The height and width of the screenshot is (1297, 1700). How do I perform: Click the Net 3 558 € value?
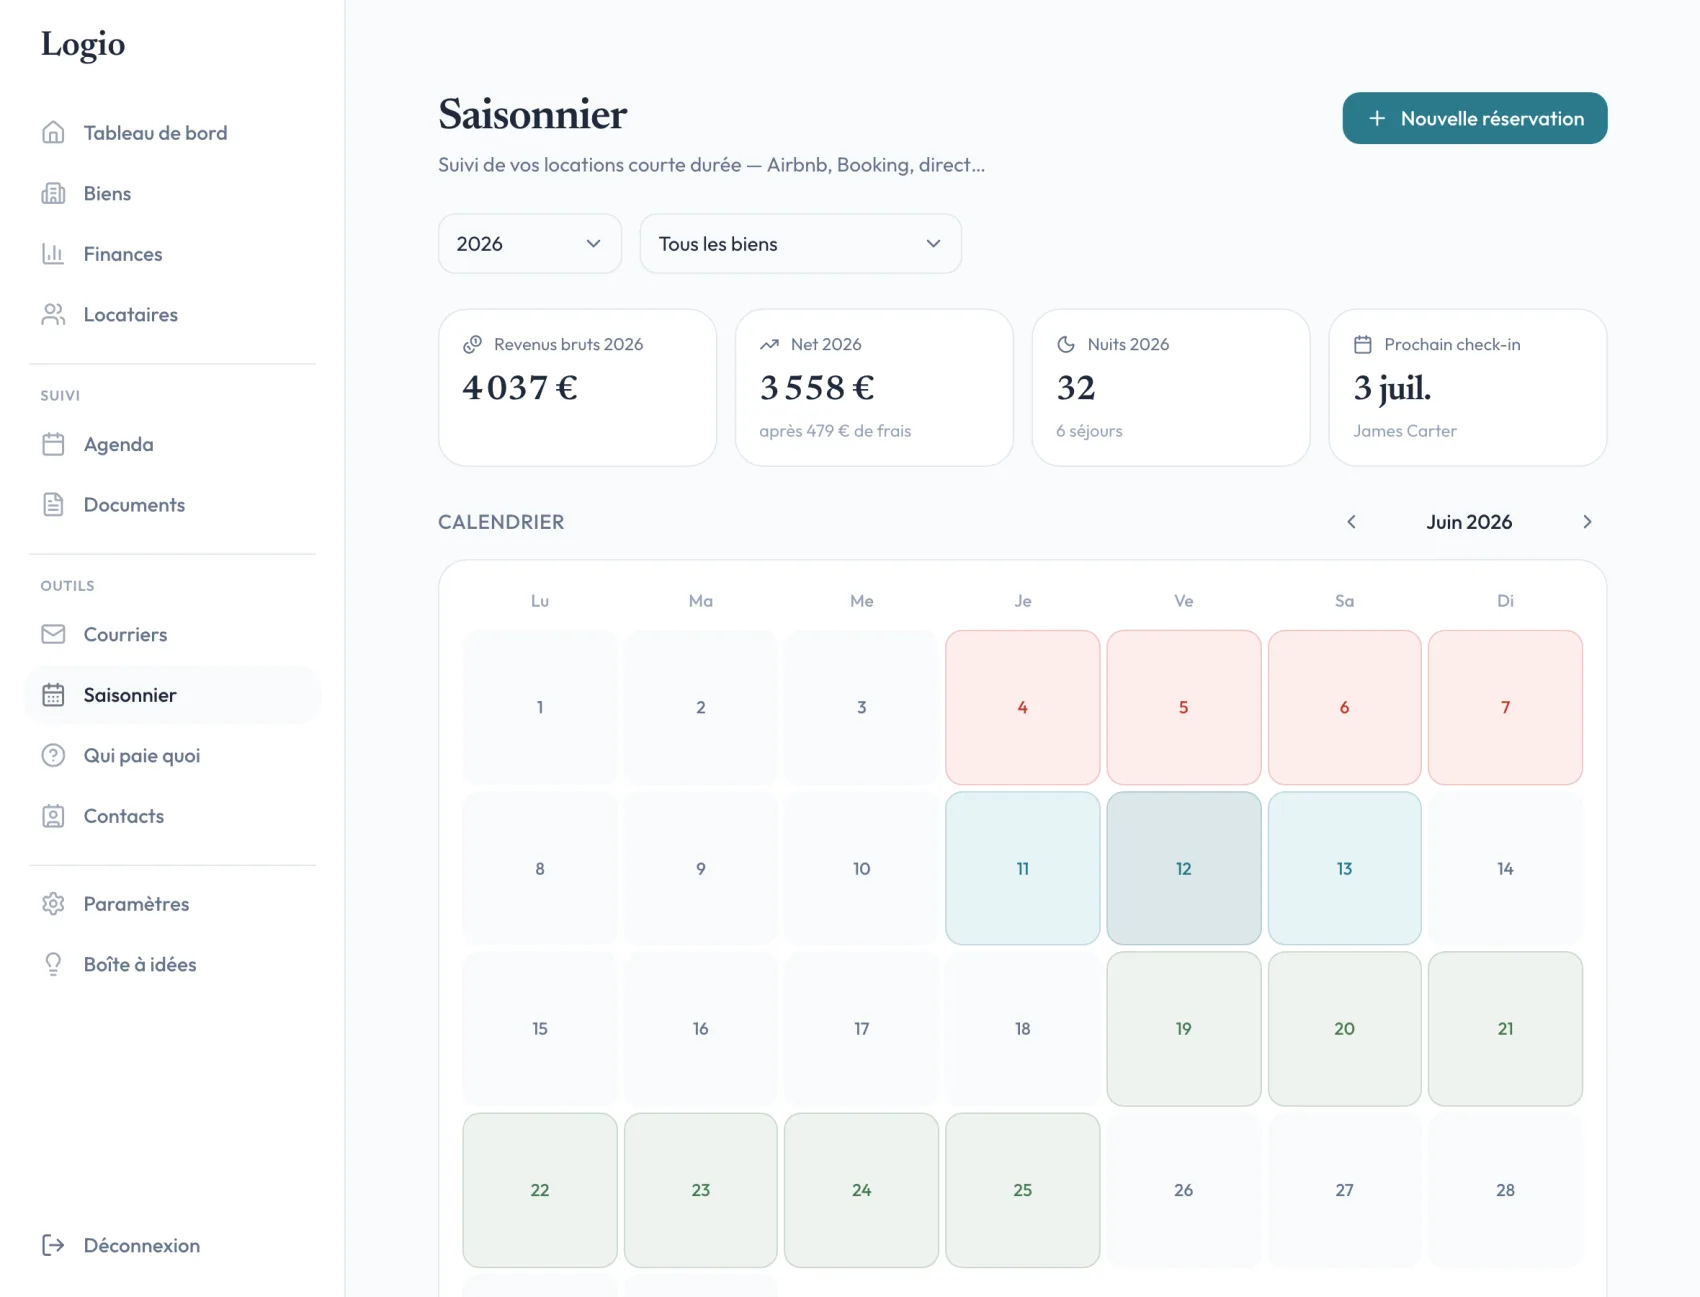click(x=817, y=388)
